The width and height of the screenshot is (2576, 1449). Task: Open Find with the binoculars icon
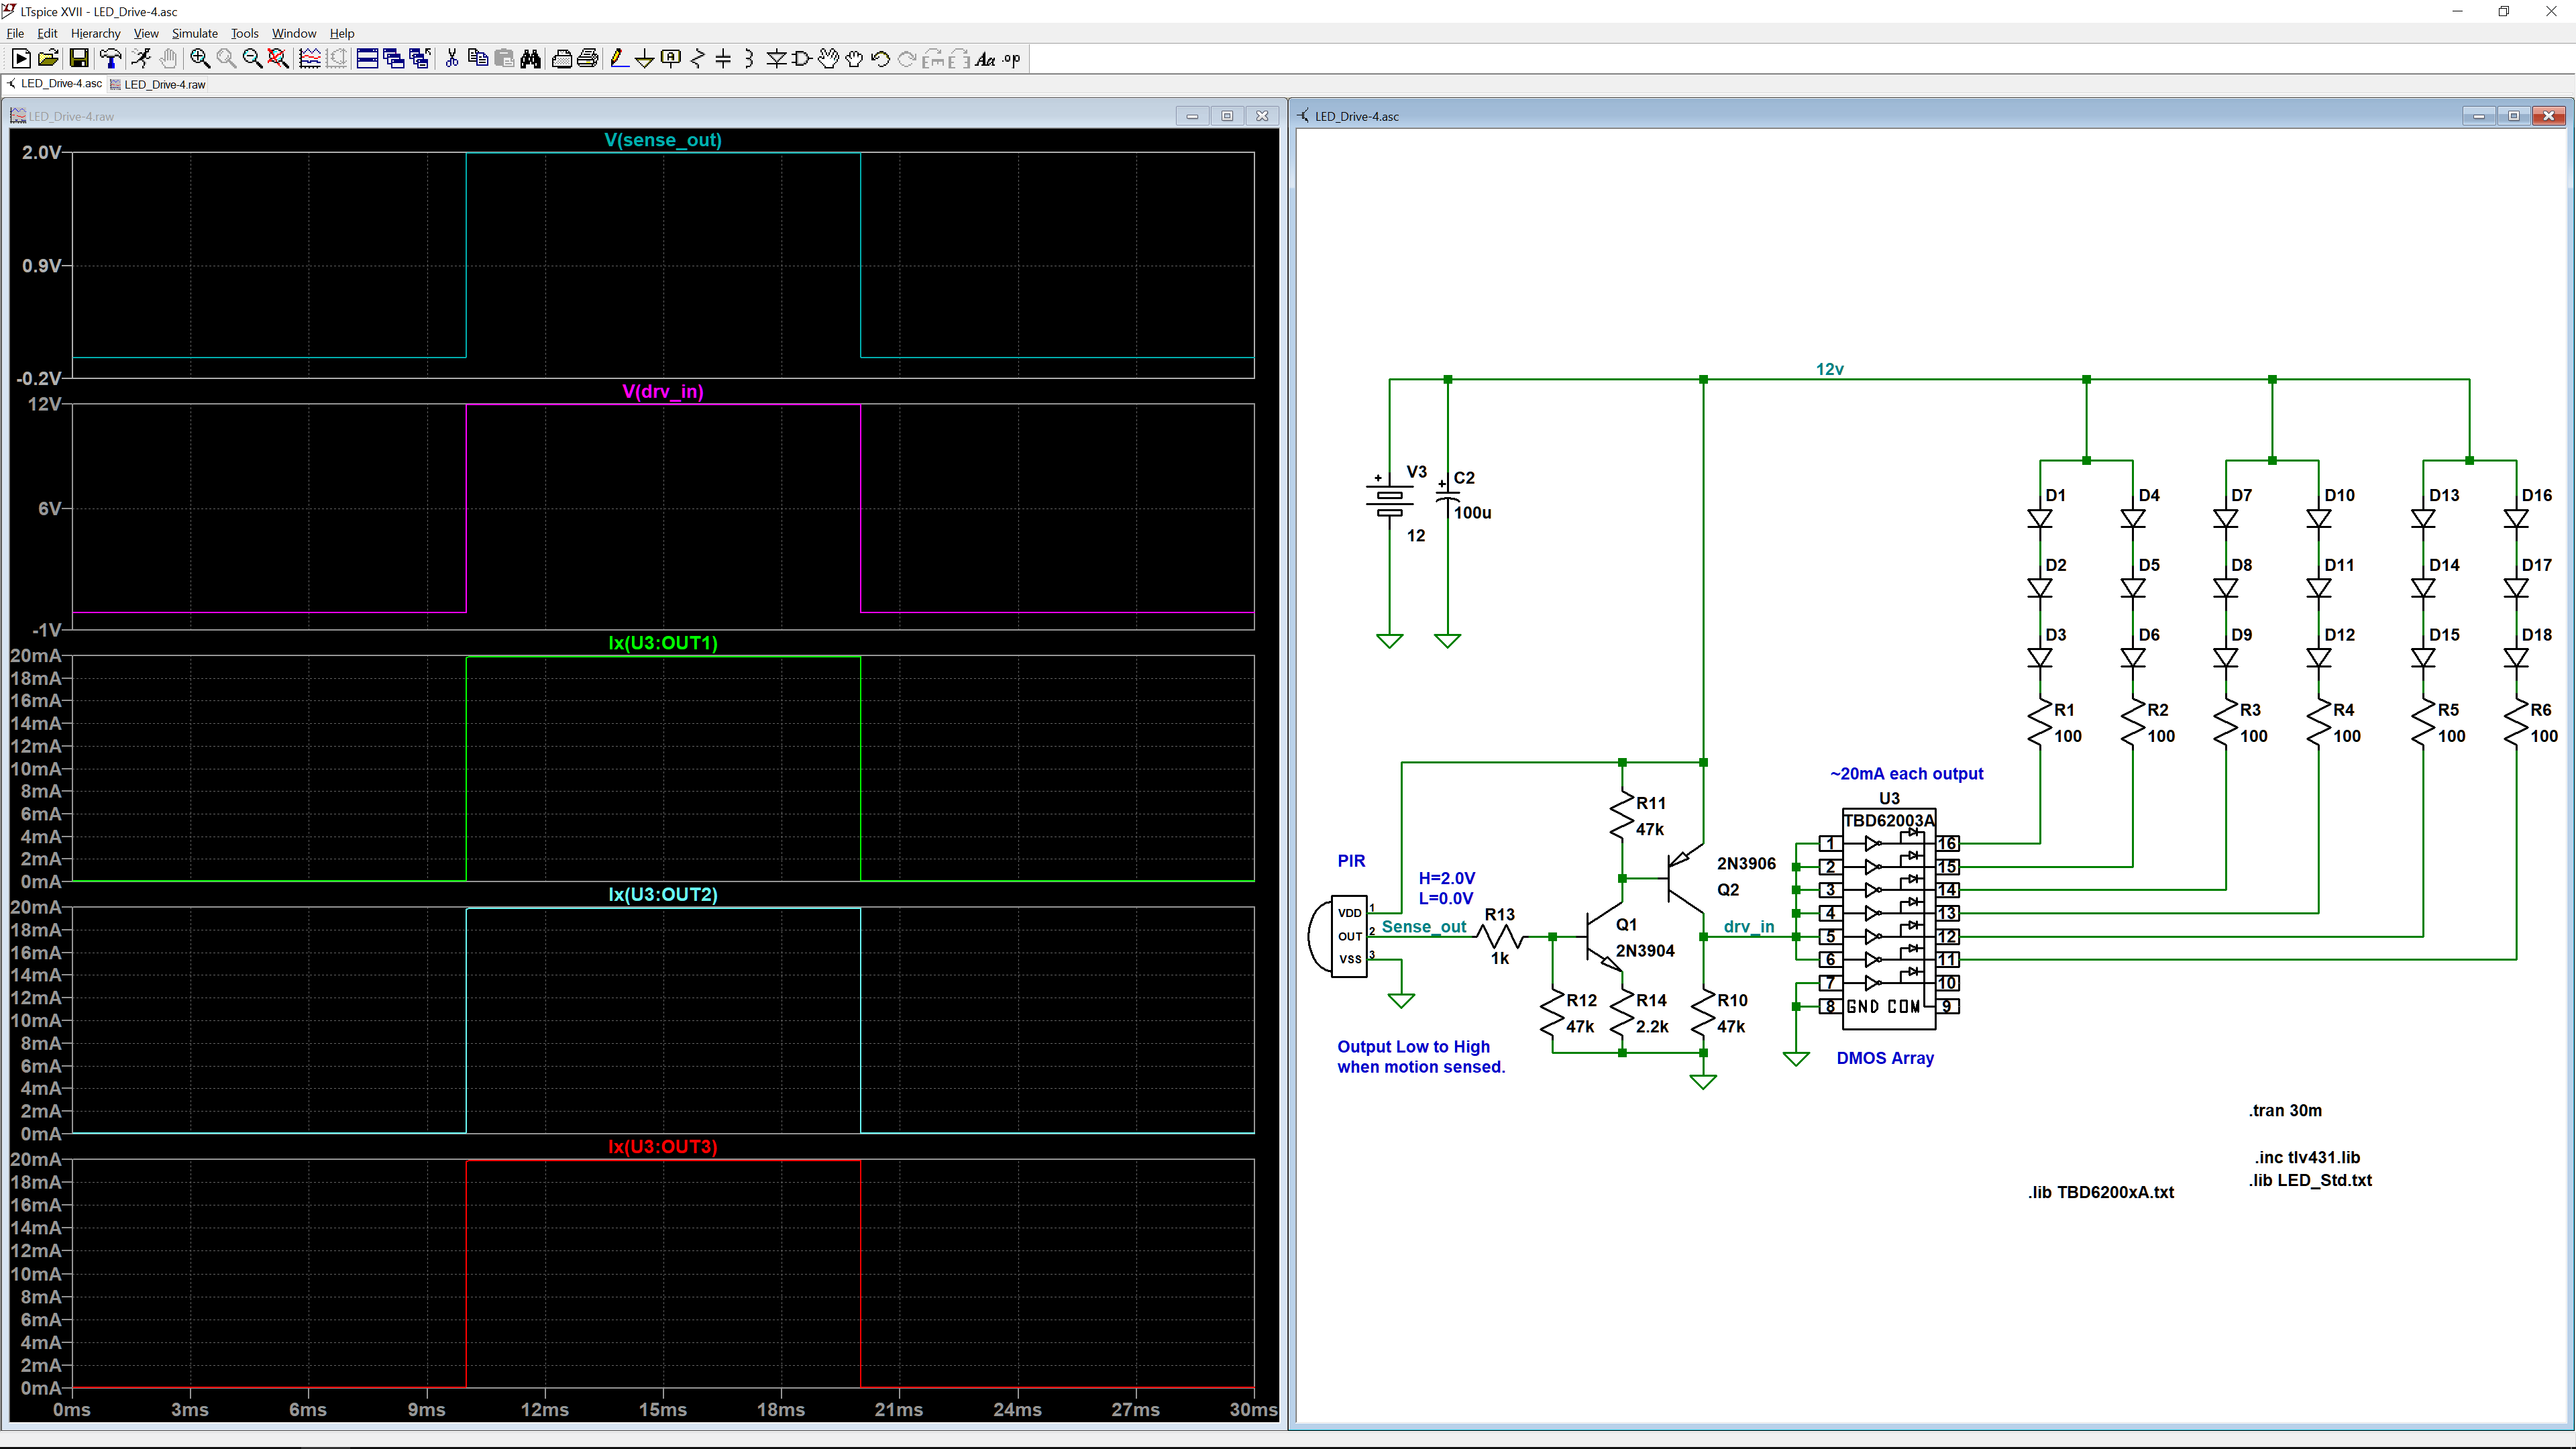531,59
